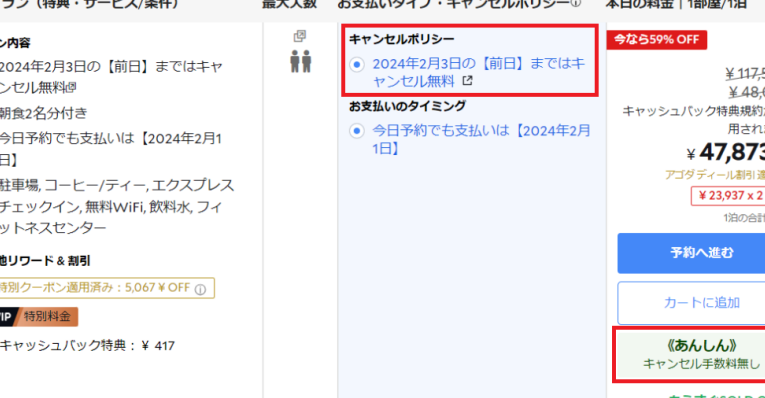Image resolution: width=765 pixels, height=398 pixels.
Task: Open room details popup icon above guests
Action: point(300,36)
